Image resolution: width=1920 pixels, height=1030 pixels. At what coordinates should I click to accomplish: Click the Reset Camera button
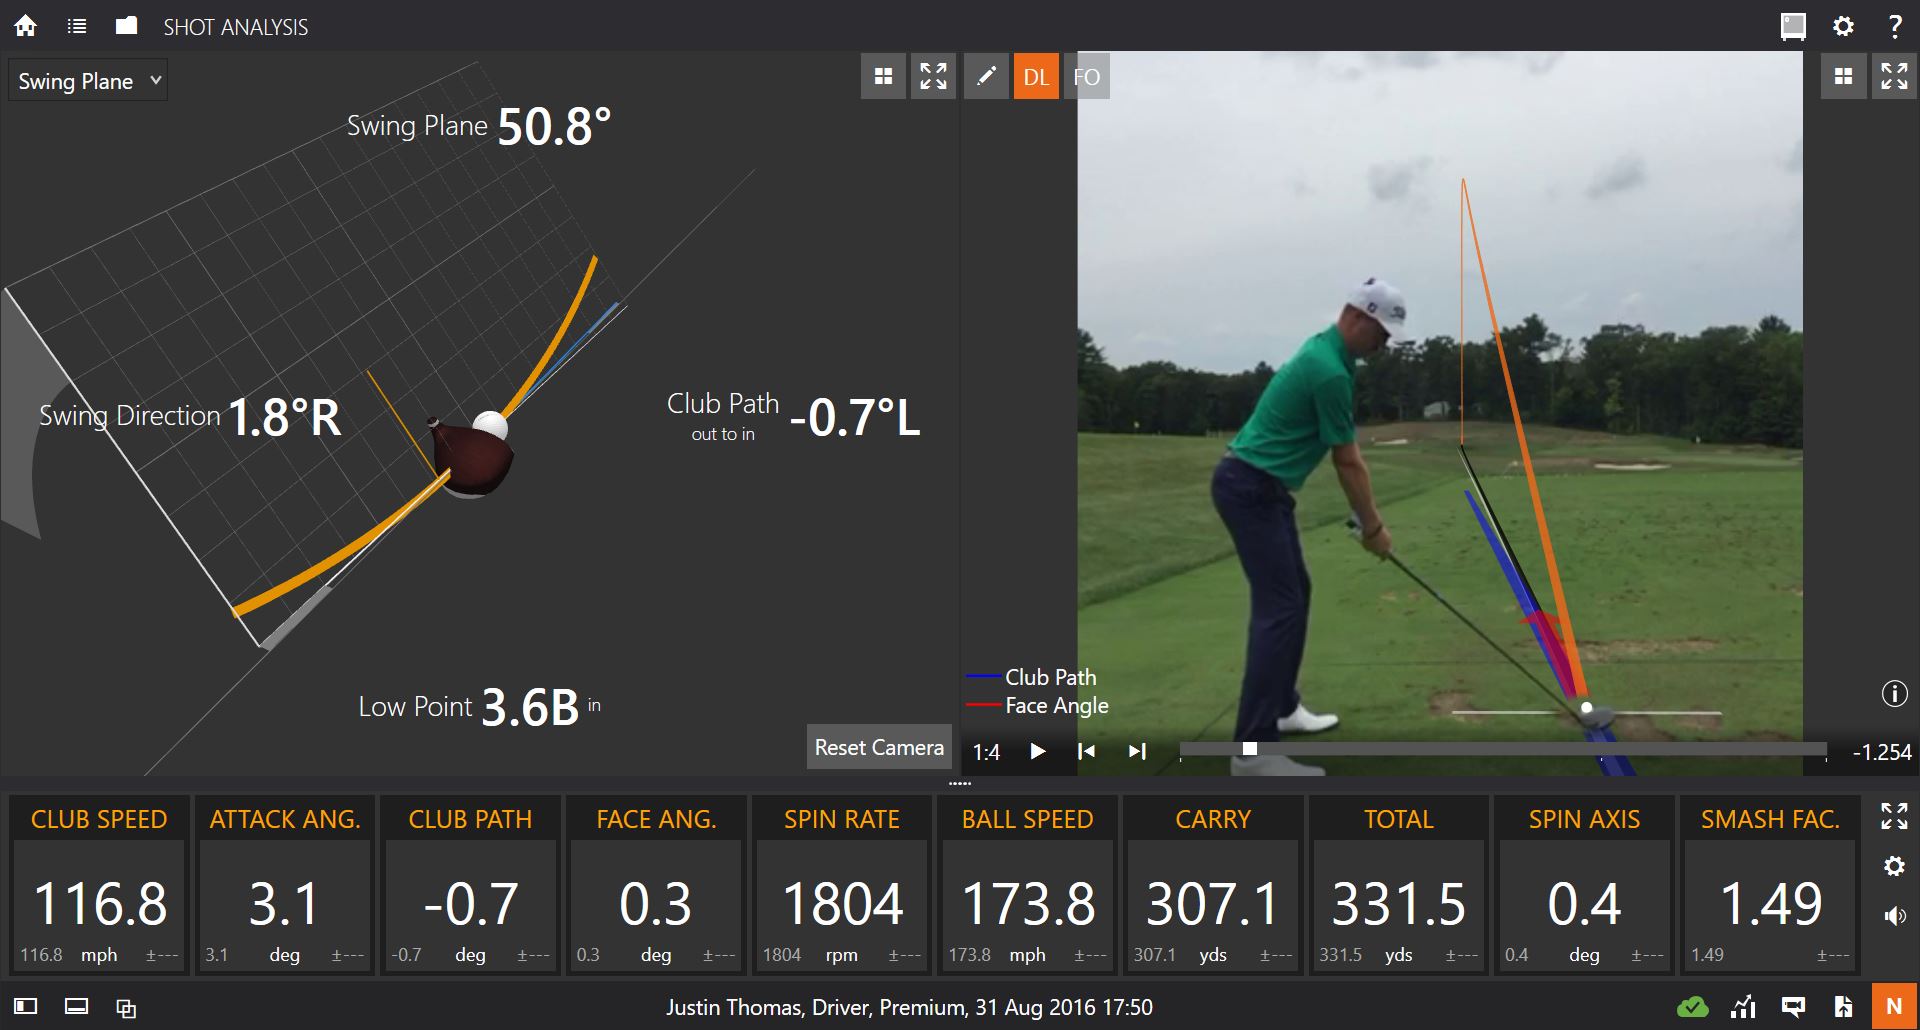click(879, 747)
